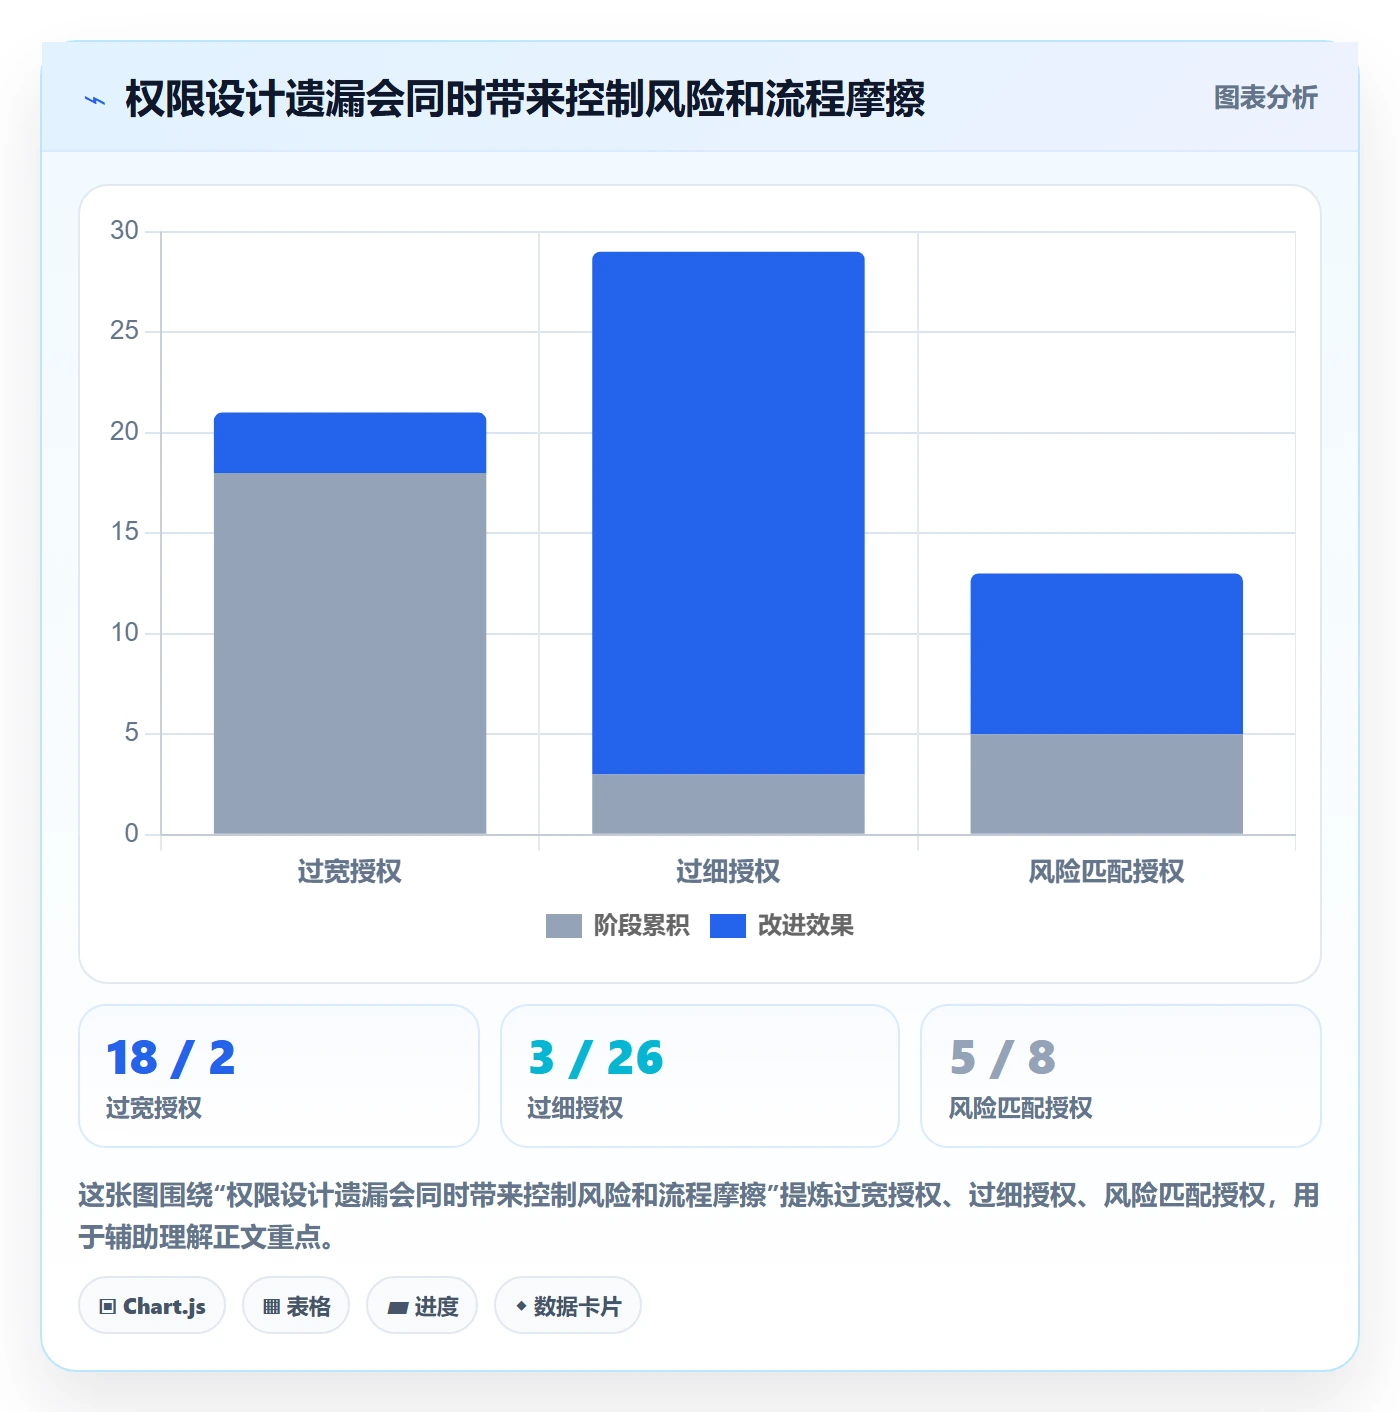Click the 图表分析 label in the header
Viewport: 1400px width, 1412px height.
1265,98
